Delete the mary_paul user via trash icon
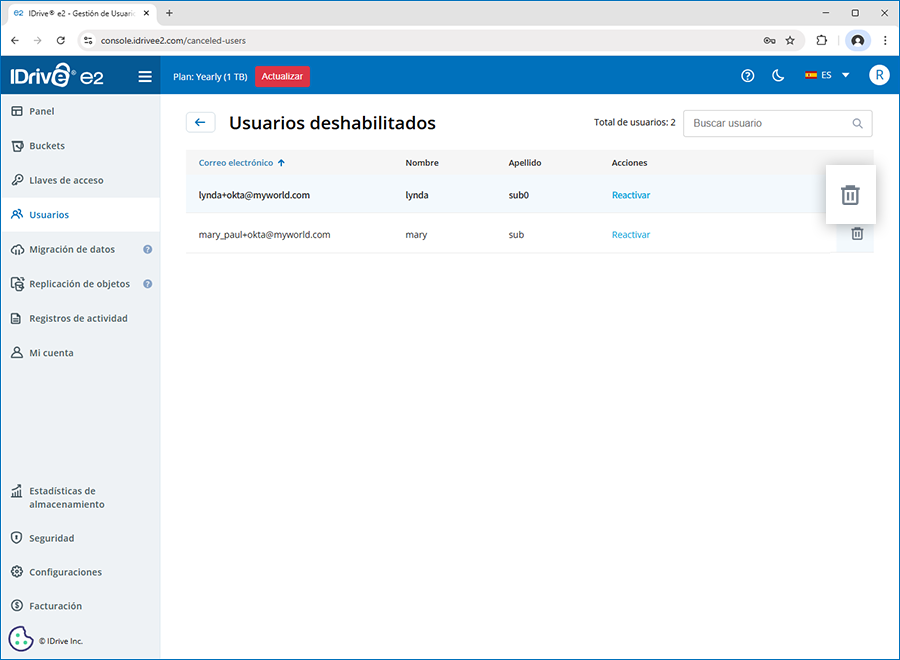Image resolution: width=900 pixels, height=660 pixels. [857, 233]
